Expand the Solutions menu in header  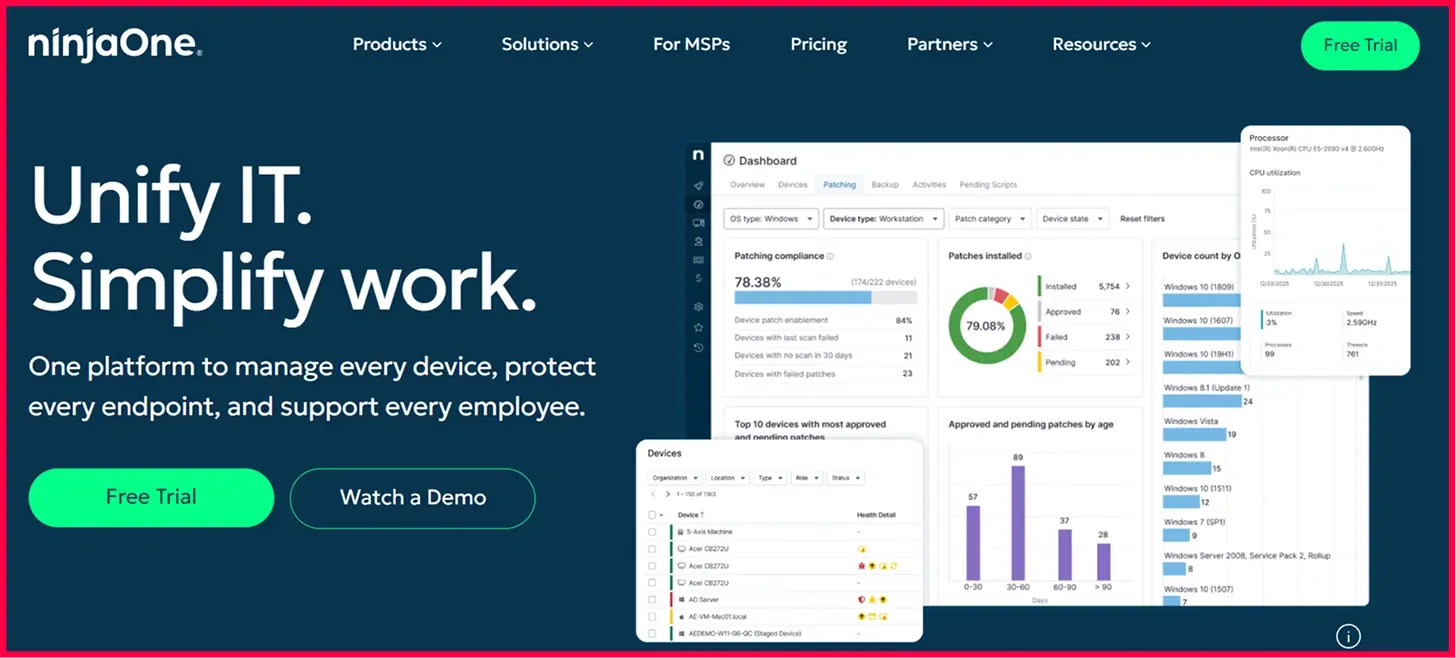click(547, 44)
